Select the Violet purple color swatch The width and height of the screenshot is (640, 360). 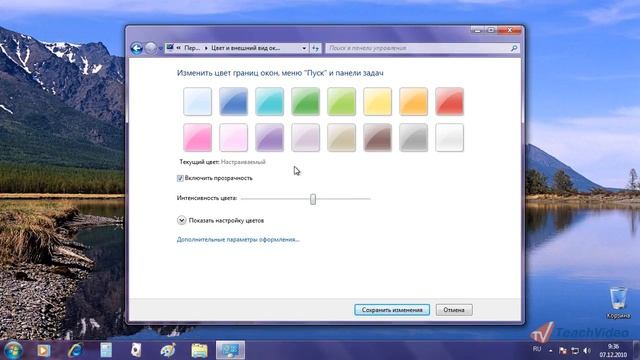[269, 138]
